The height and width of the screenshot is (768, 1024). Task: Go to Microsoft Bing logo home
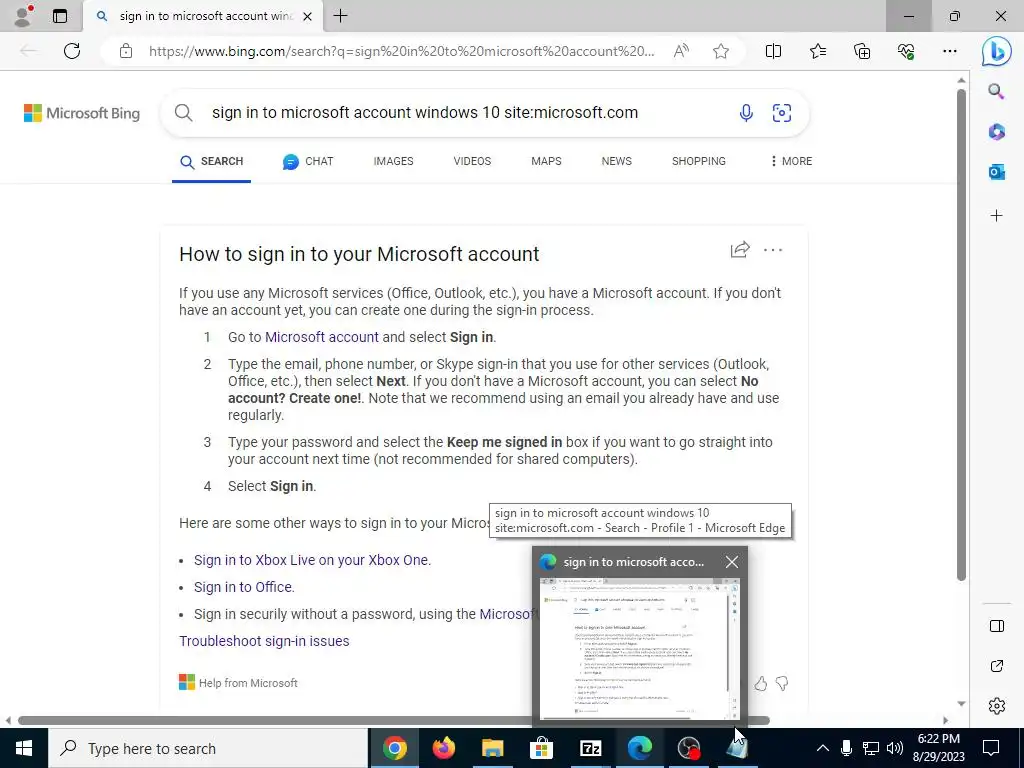(82, 113)
